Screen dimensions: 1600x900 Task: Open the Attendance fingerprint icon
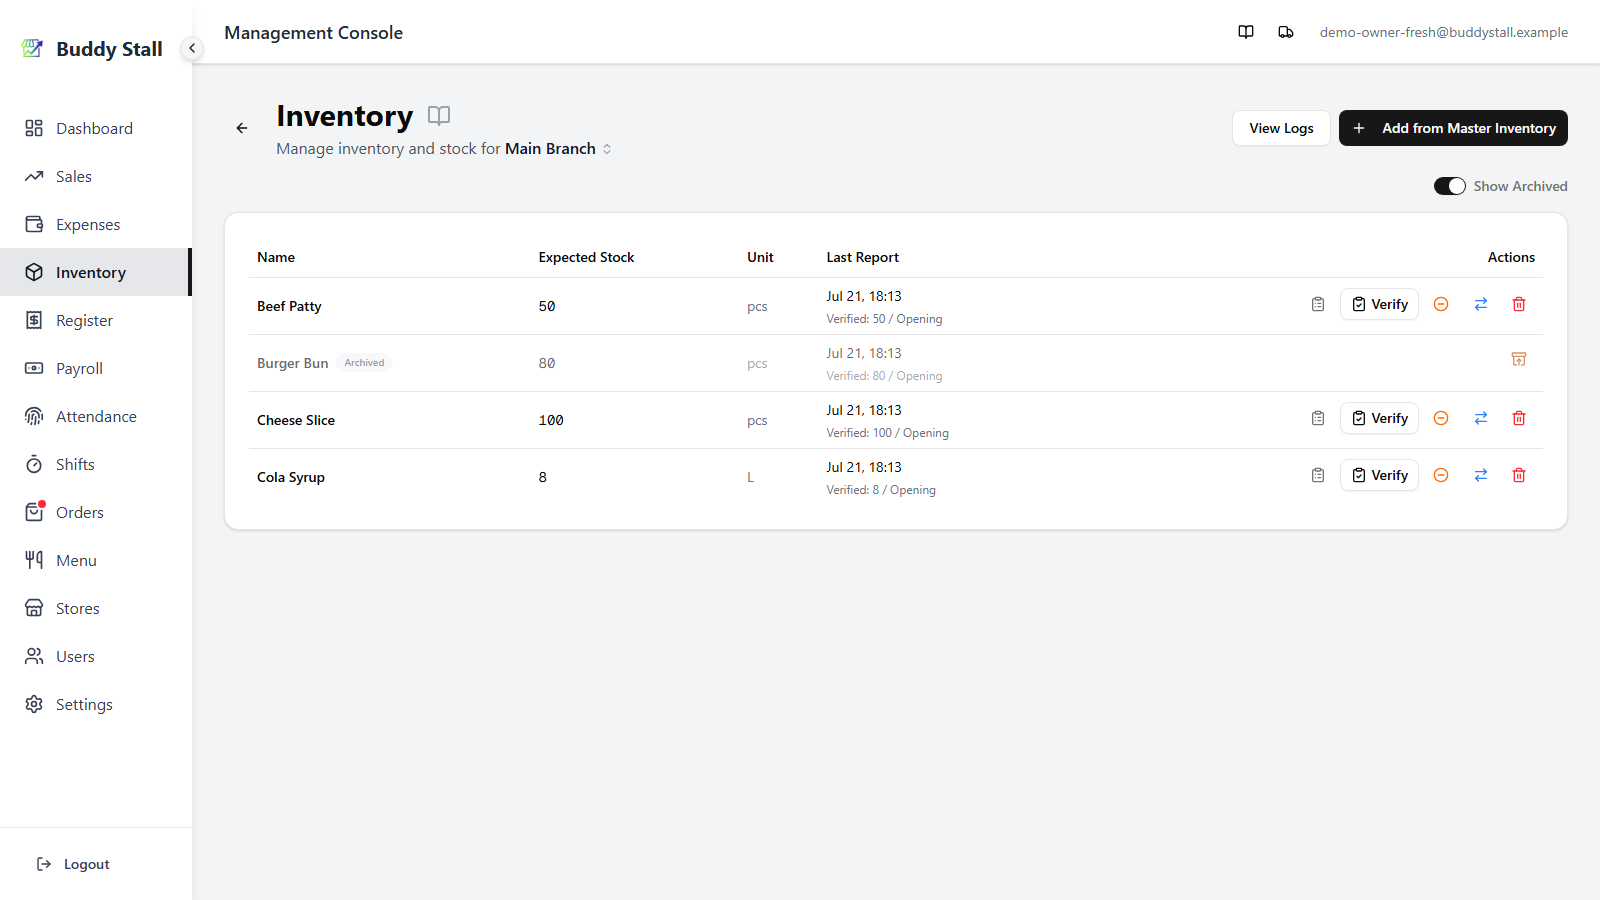[x=34, y=416]
